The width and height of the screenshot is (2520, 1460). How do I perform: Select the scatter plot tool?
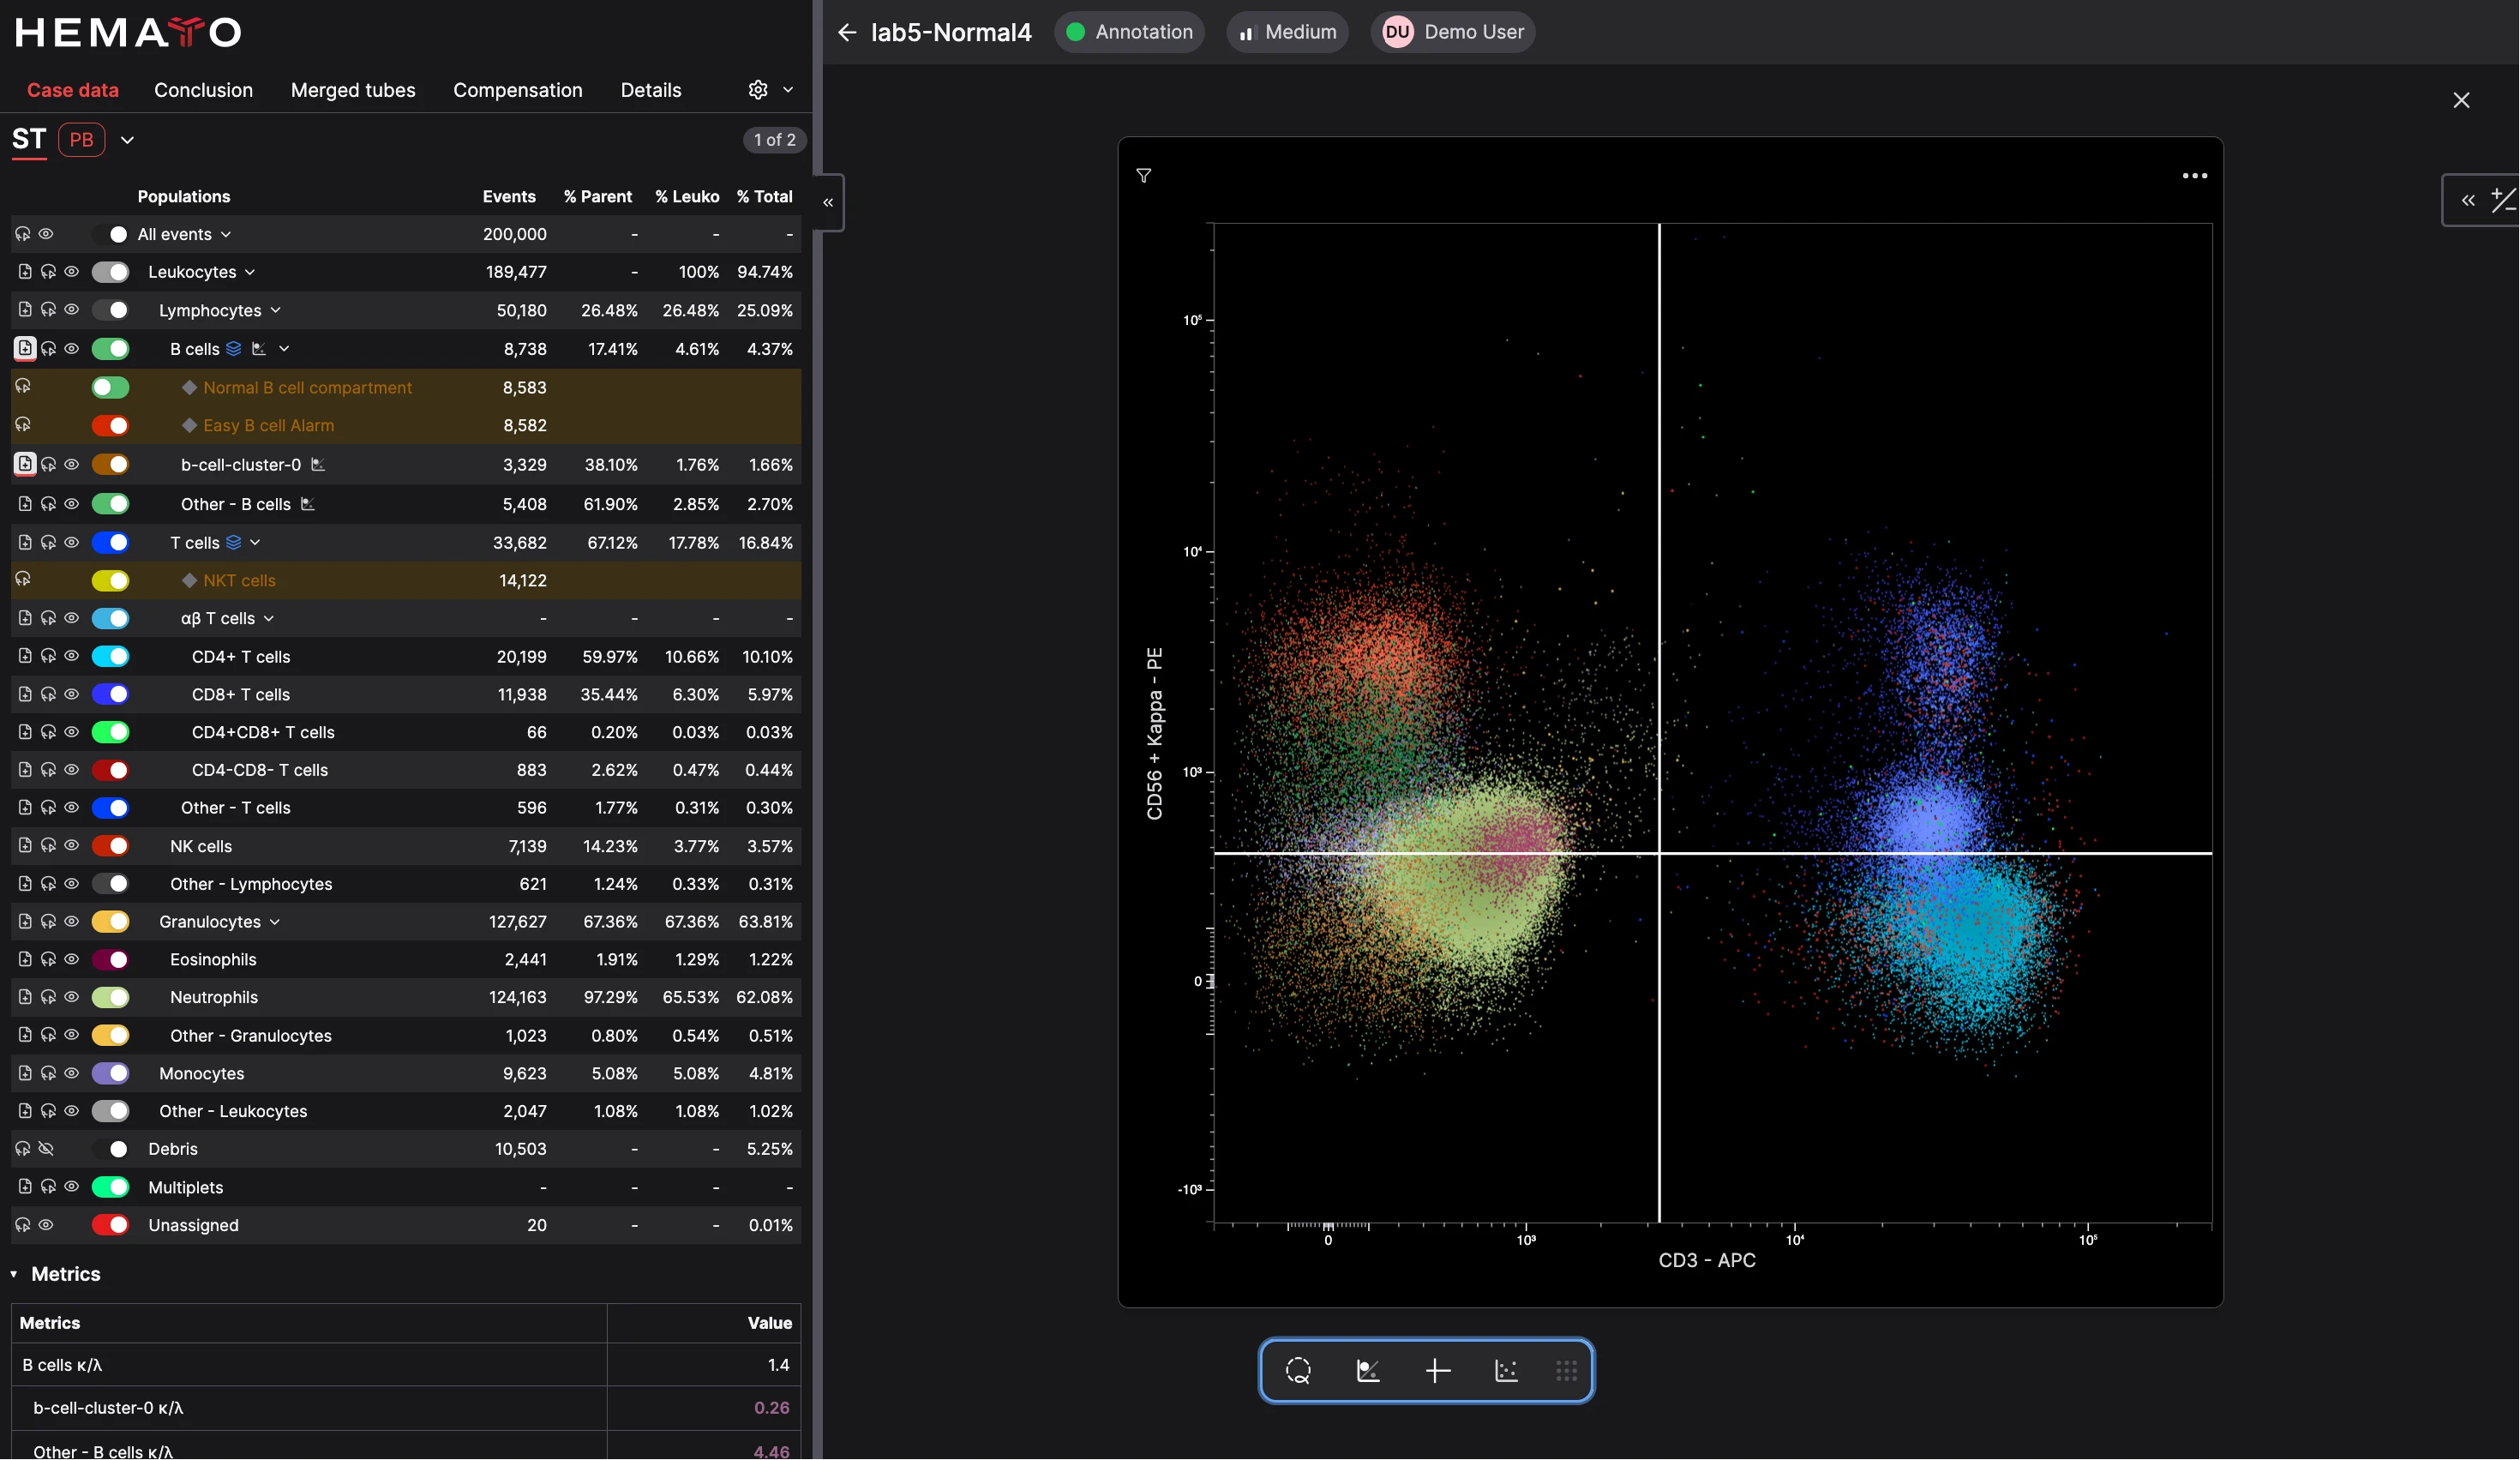(1506, 1371)
